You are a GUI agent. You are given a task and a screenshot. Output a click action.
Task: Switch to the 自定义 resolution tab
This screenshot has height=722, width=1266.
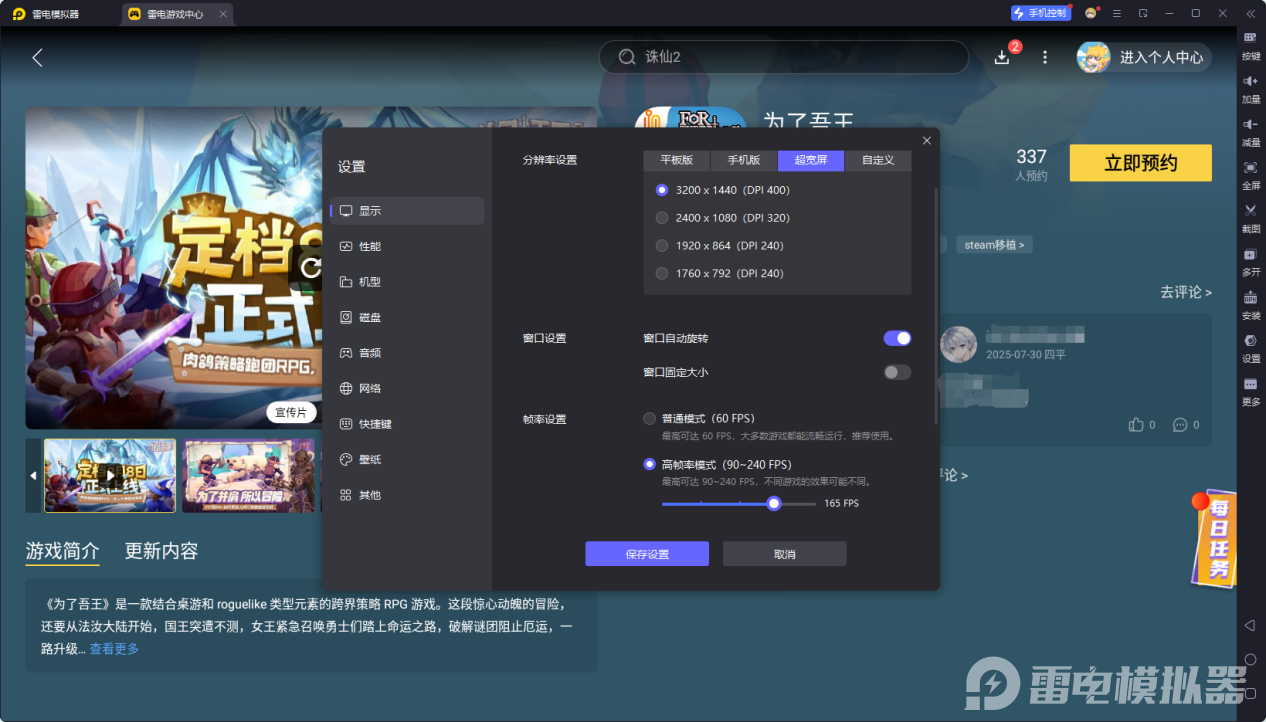point(878,160)
